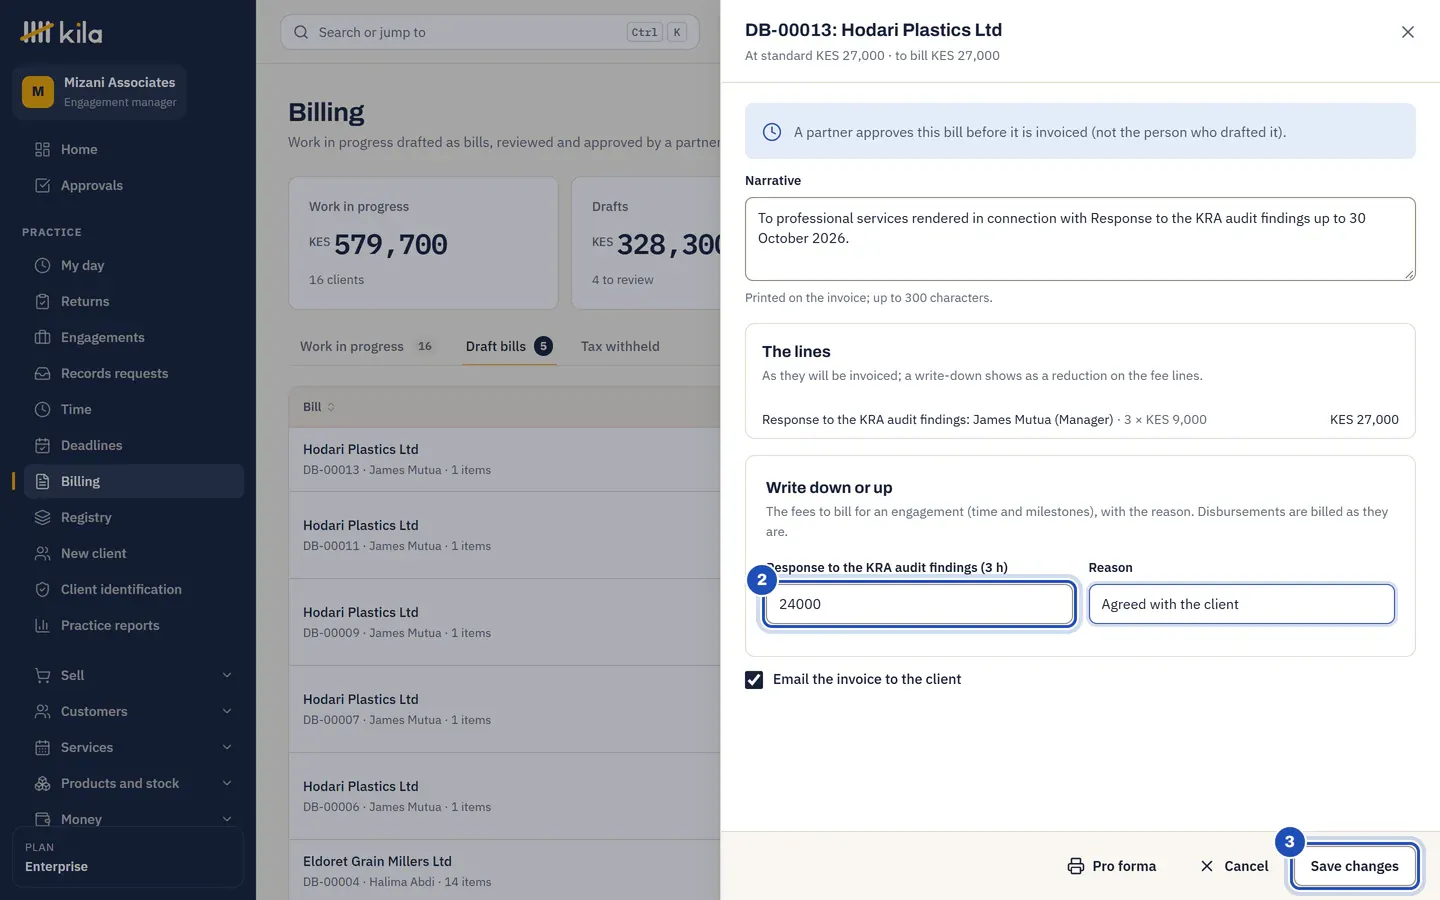Go to Billing in the sidebar

click(134, 481)
